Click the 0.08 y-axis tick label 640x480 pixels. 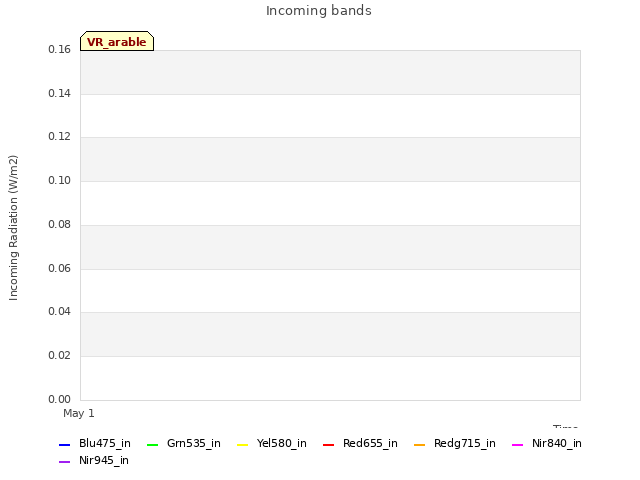(60, 224)
